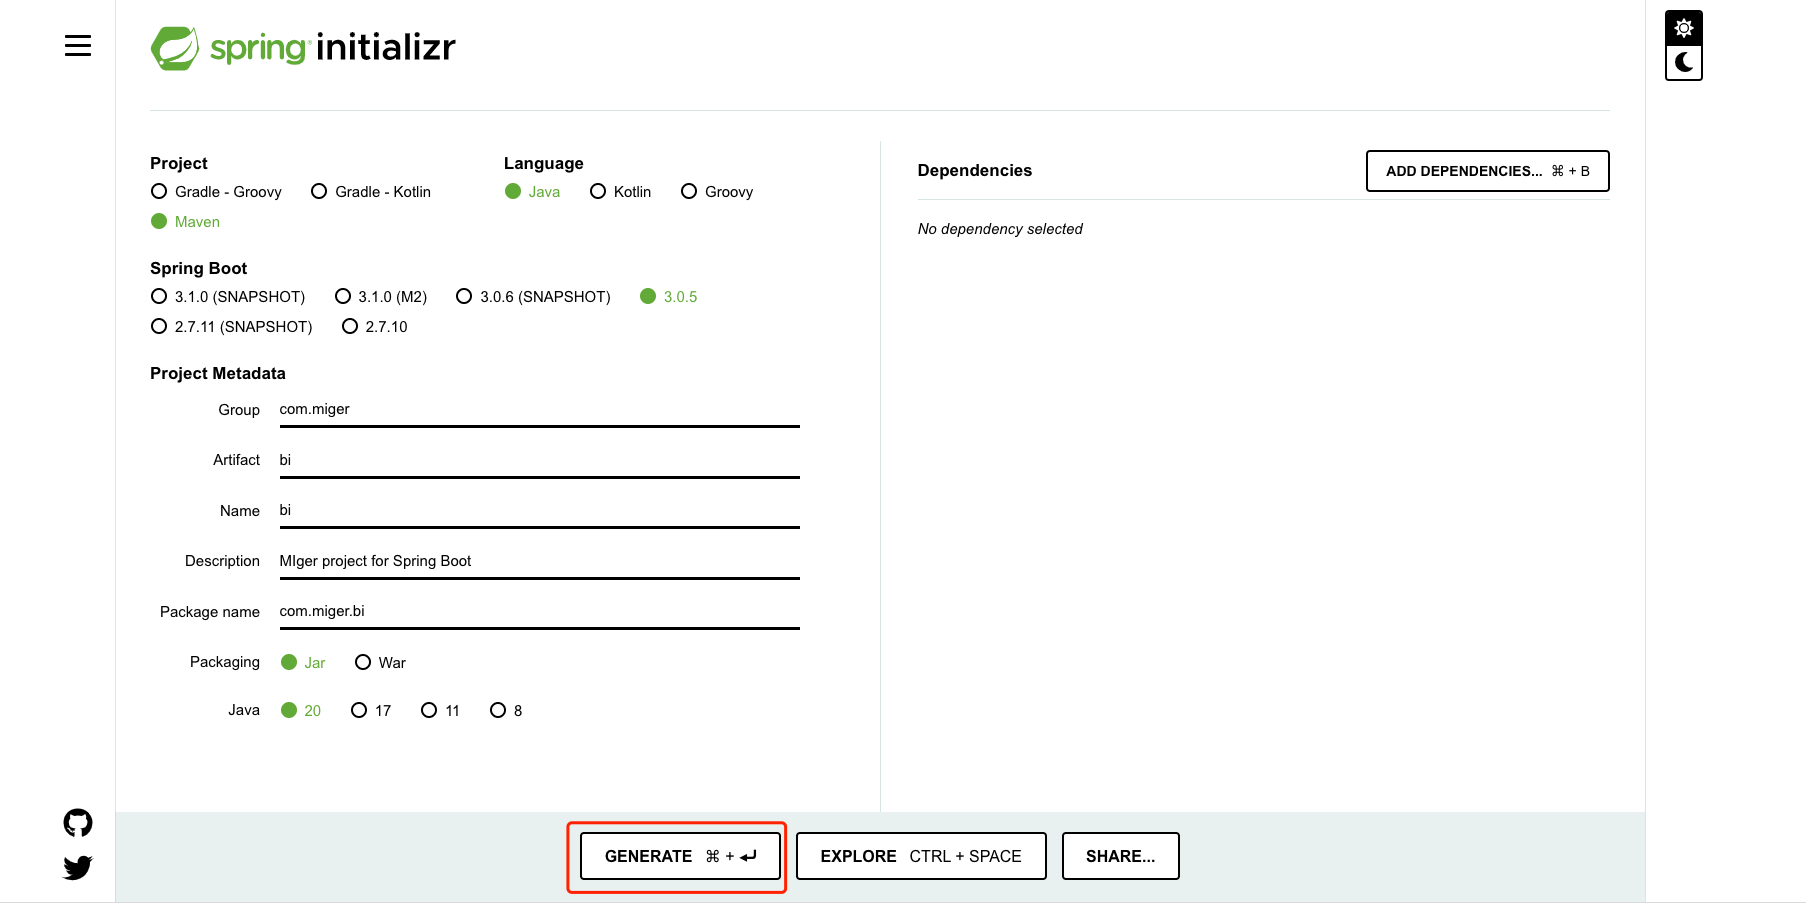Viewport: 1806px width, 904px height.
Task: Open the Twitter icon link
Action: tap(78, 867)
